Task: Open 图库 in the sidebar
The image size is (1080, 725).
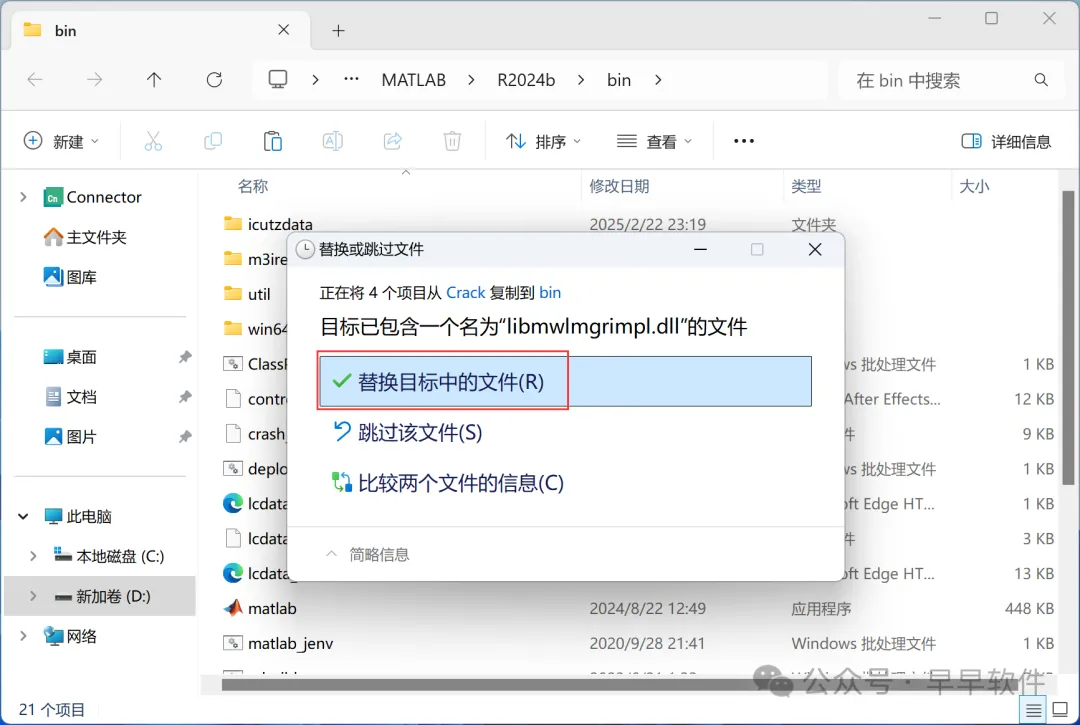Action: 70,277
